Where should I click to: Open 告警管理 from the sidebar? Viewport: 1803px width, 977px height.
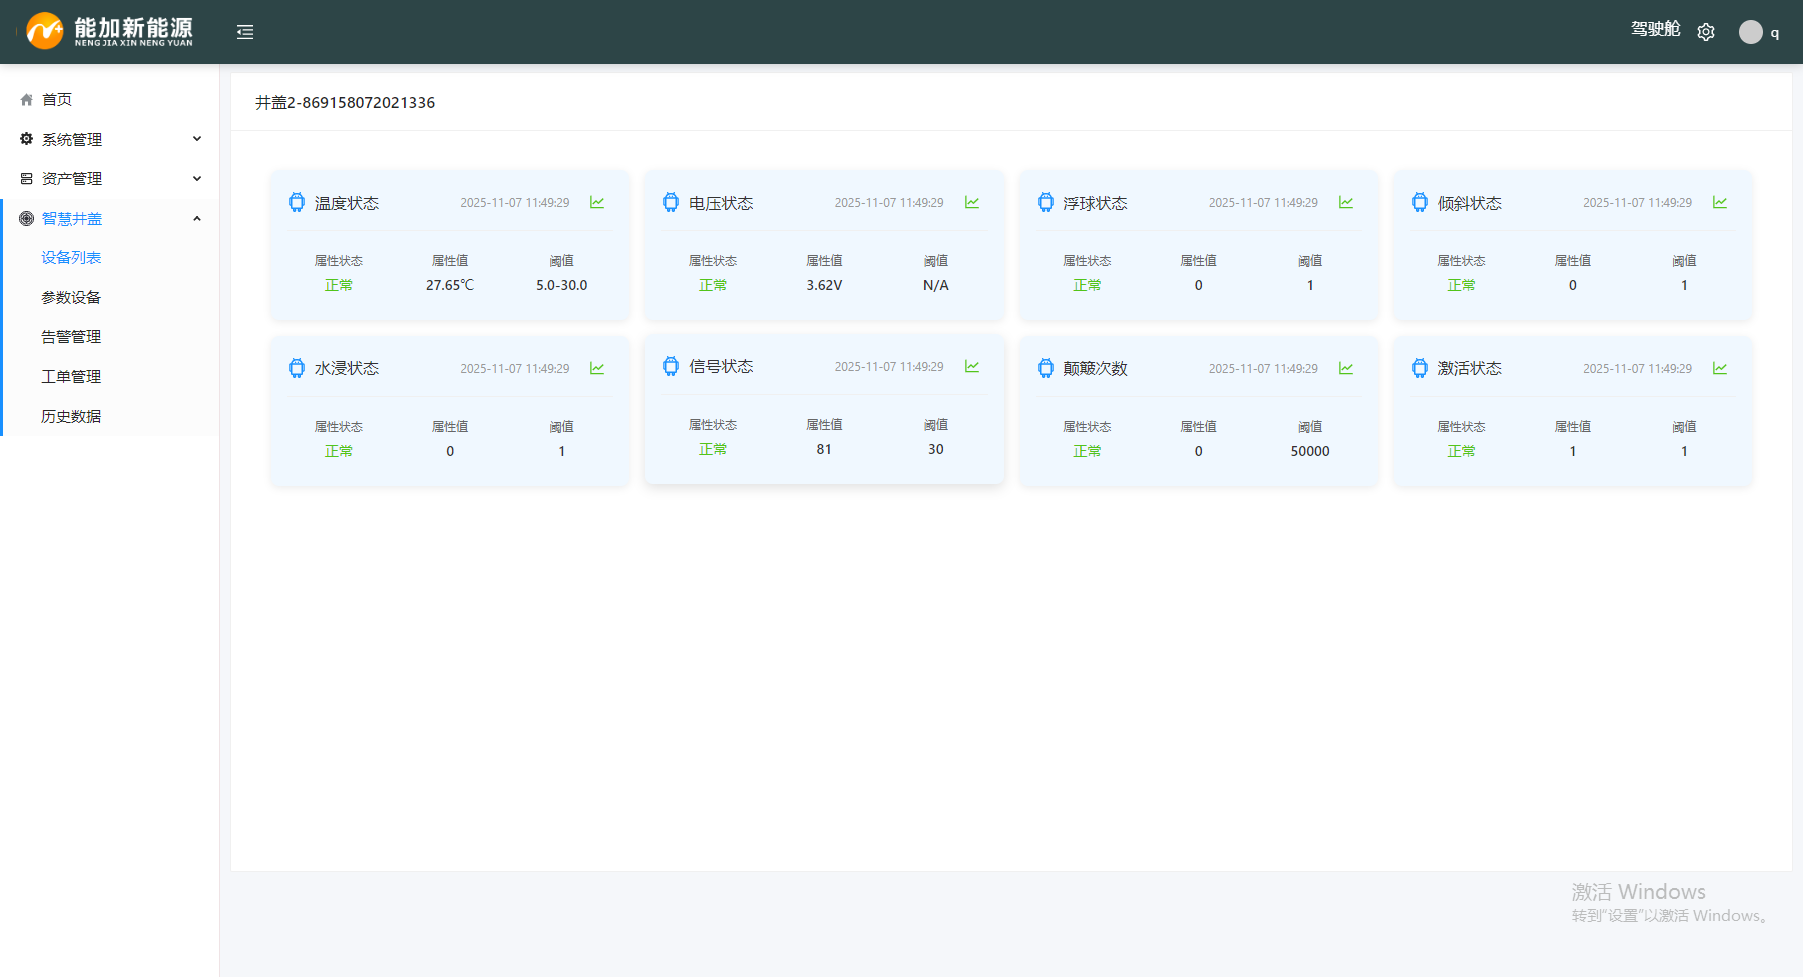click(x=71, y=337)
